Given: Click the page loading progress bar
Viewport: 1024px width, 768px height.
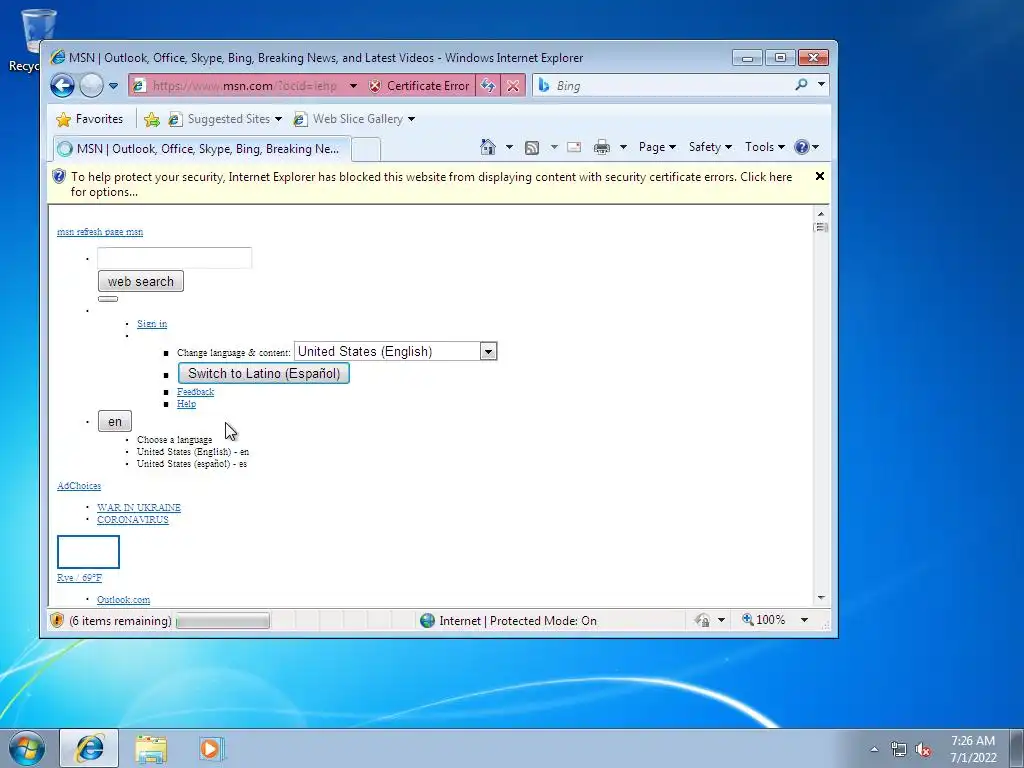Looking at the screenshot, I should coord(223,620).
